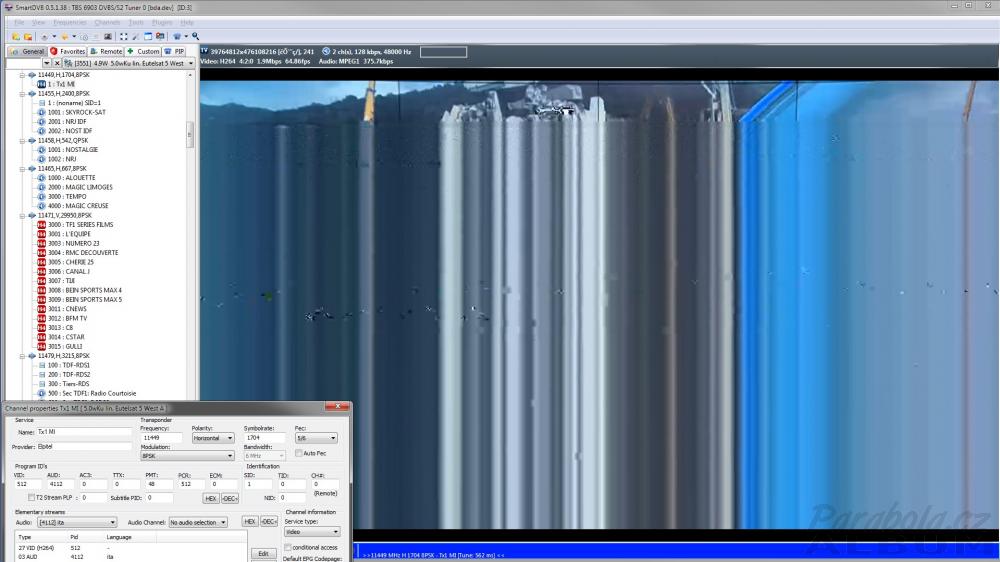Image resolution: width=1000 pixels, height=562 pixels.
Task: Select the GULLI encrypted channel icon
Action: [x=41, y=346]
